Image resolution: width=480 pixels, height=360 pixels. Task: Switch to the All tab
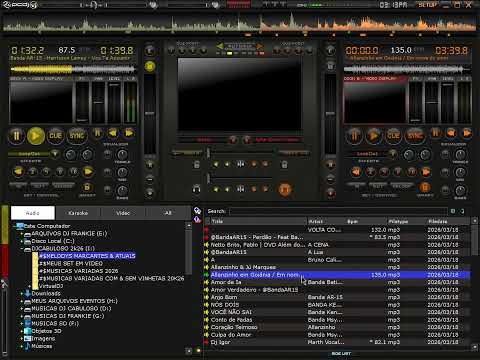[168, 213]
